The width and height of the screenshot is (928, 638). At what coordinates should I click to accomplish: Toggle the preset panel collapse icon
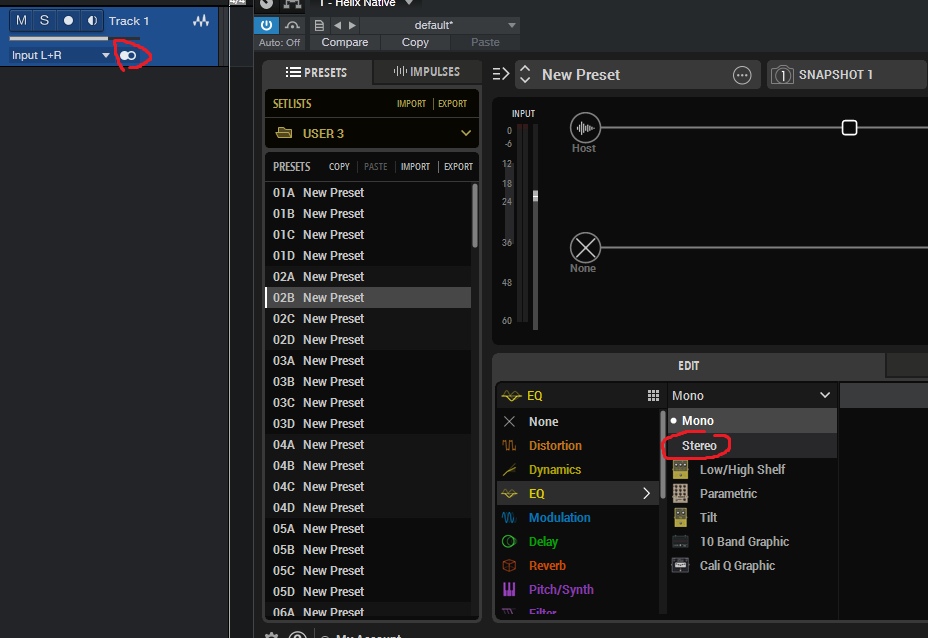[x=501, y=74]
